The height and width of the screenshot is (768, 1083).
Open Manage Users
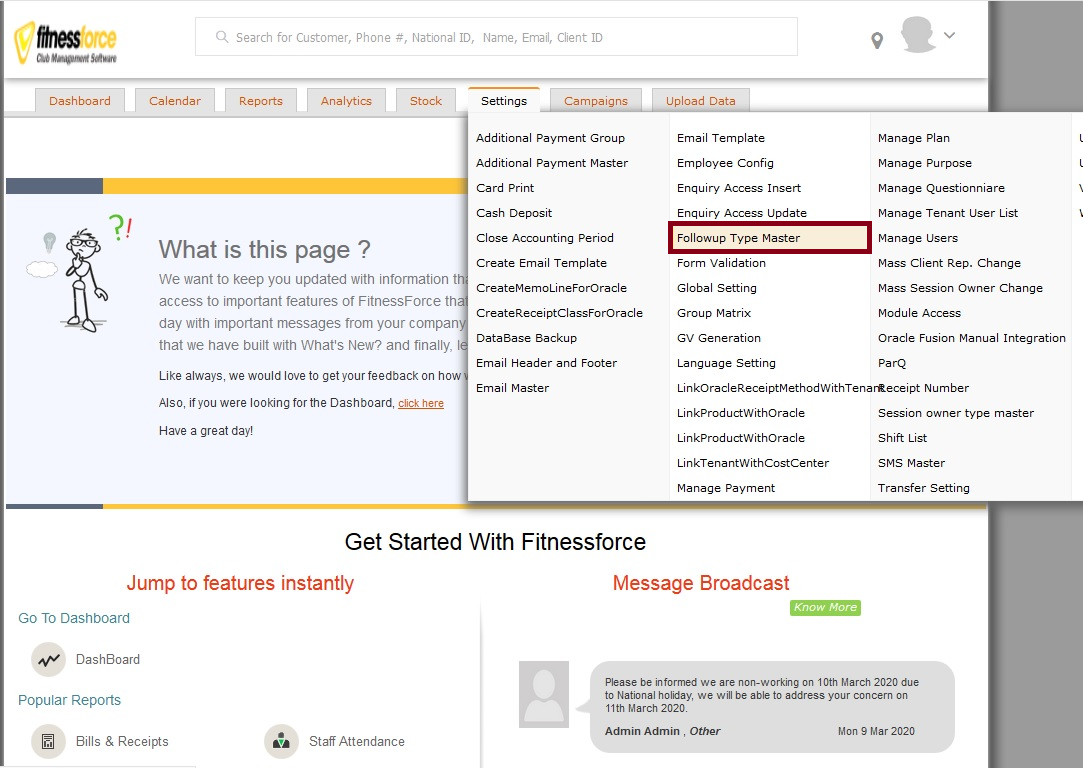(x=918, y=238)
